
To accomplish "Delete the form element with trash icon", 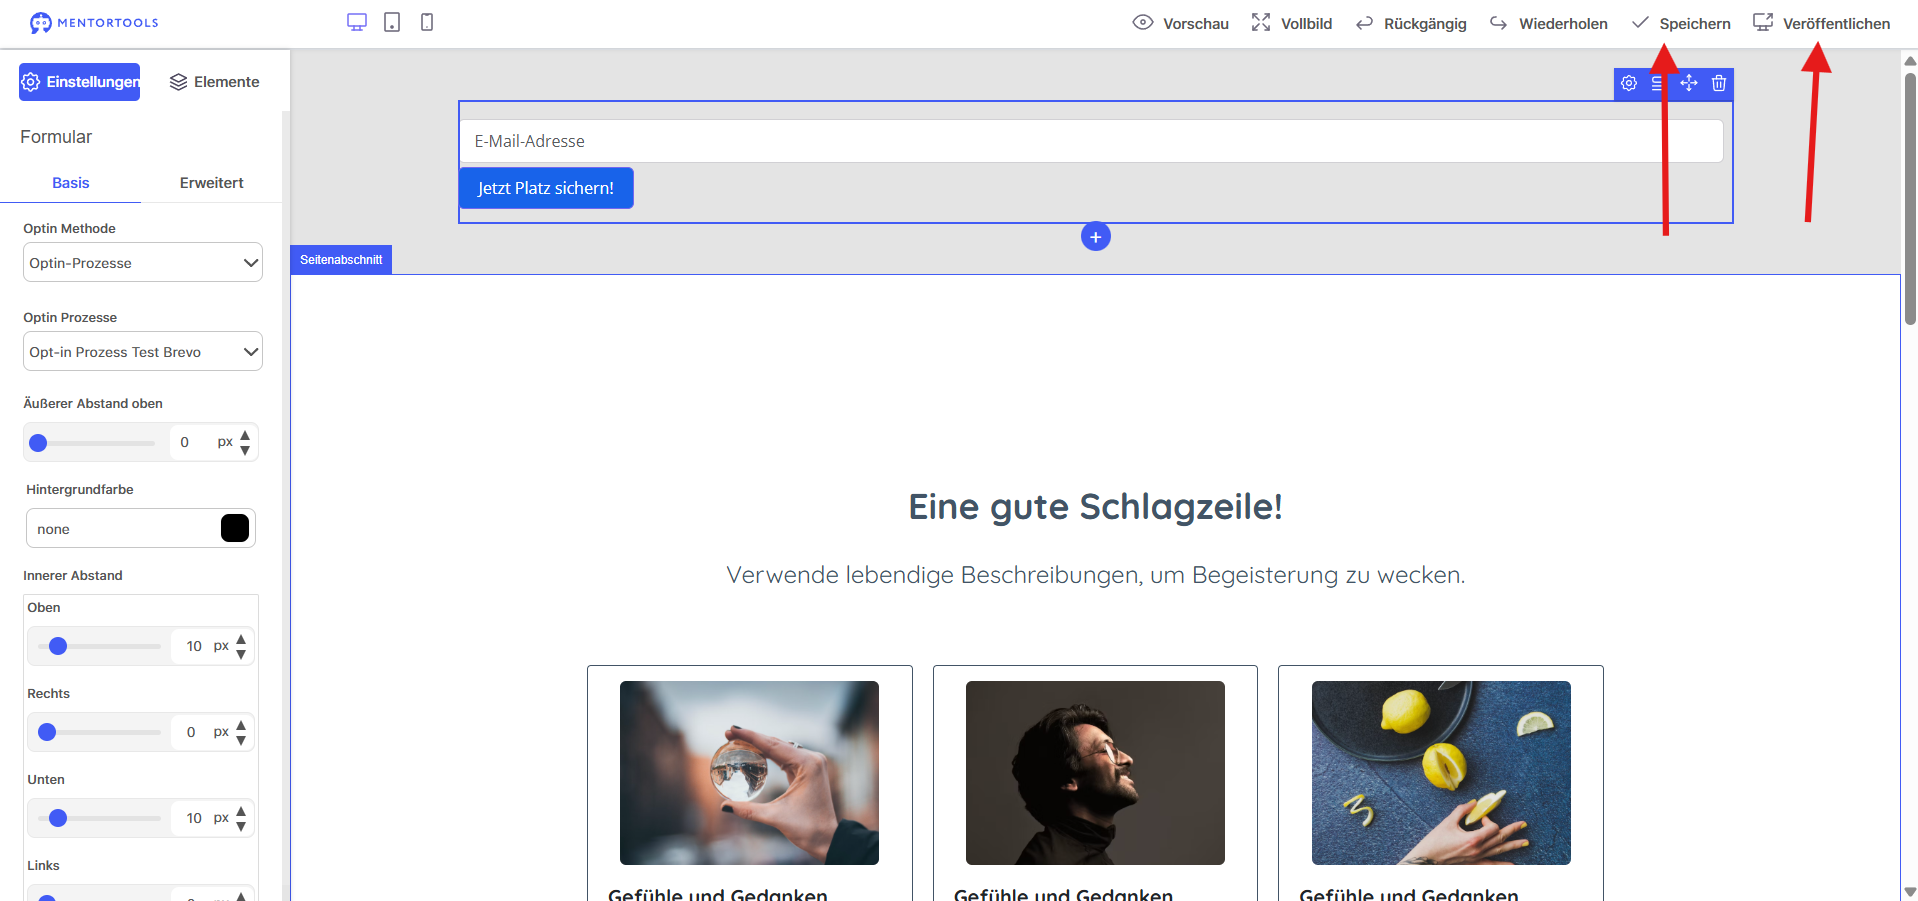I will (1719, 83).
